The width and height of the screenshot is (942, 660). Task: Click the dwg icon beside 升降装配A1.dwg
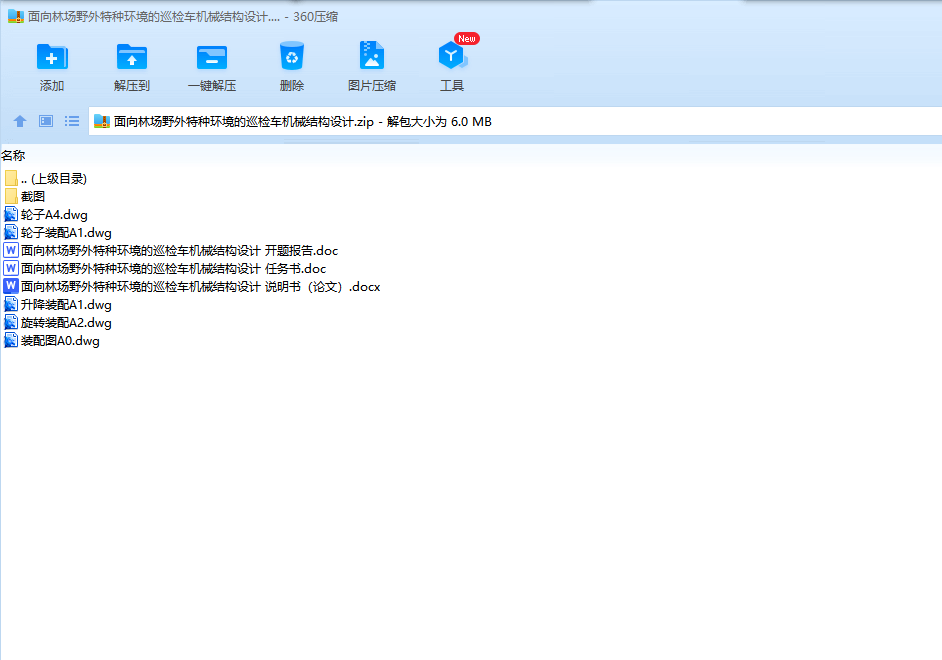click(x=11, y=304)
